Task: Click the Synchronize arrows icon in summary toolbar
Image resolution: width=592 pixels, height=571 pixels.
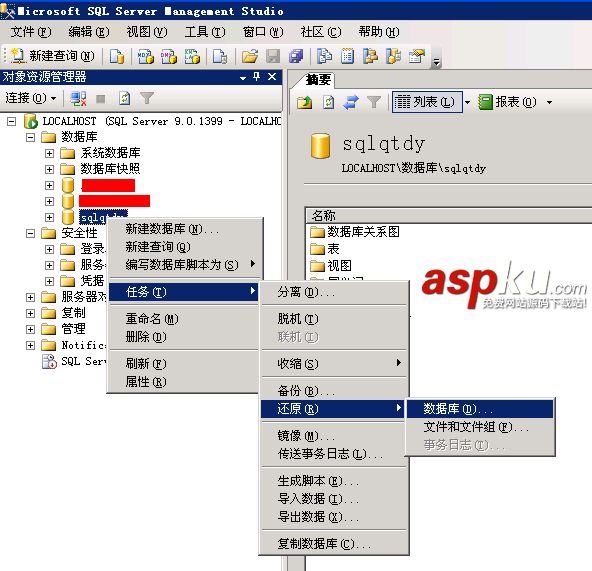Action: click(351, 102)
